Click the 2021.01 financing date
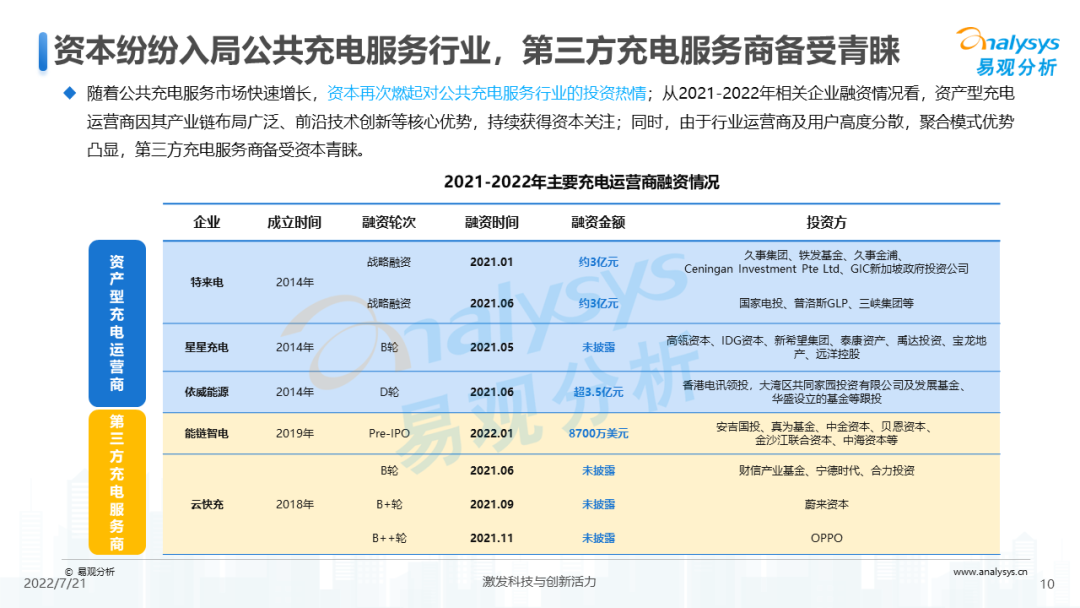 tap(492, 262)
